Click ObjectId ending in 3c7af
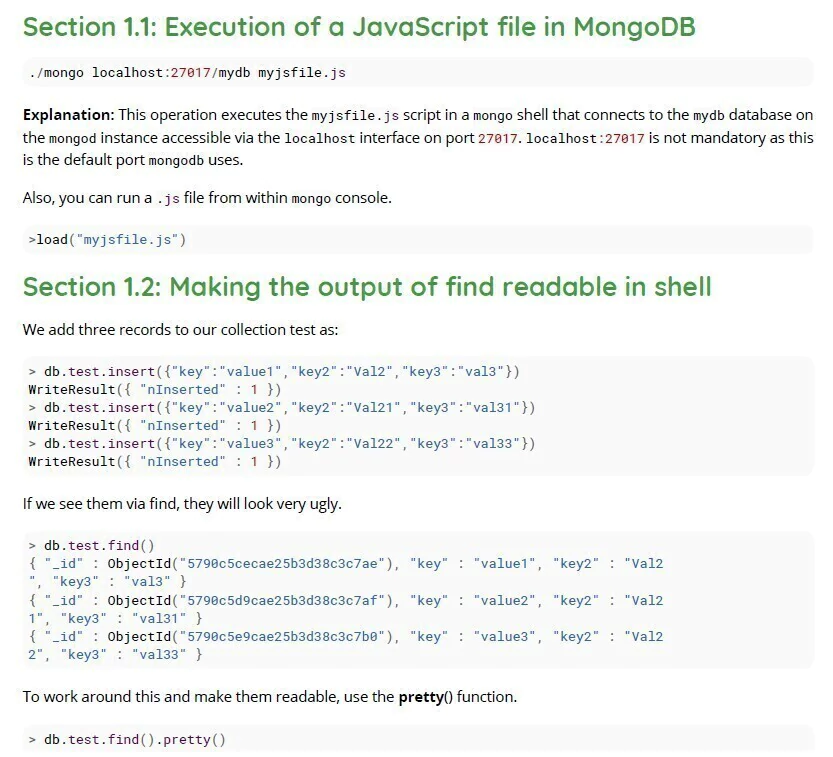 254,600
